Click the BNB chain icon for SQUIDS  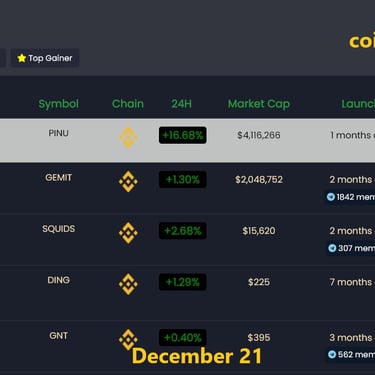click(x=128, y=233)
